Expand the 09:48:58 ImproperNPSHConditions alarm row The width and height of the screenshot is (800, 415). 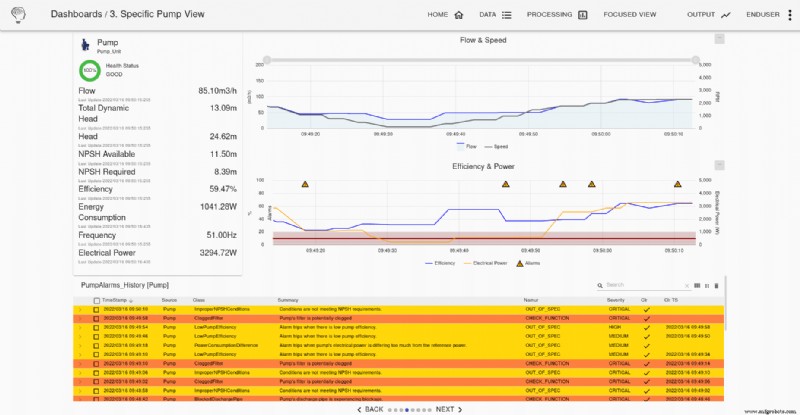(80, 390)
